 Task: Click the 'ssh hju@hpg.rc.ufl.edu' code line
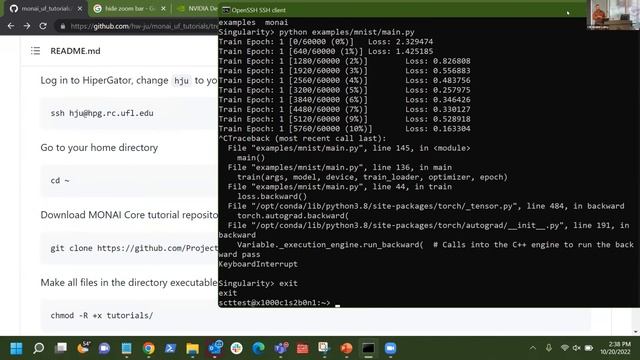tap(102, 113)
